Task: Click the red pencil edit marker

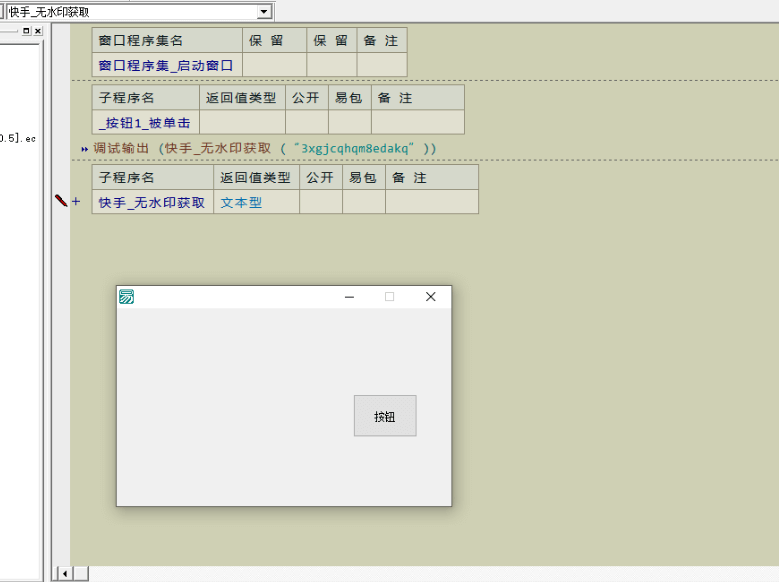Action: point(61,200)
